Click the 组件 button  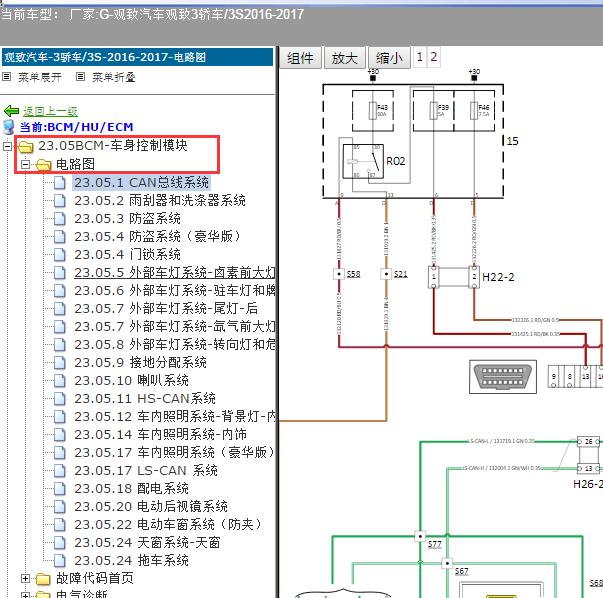(300, 58)
